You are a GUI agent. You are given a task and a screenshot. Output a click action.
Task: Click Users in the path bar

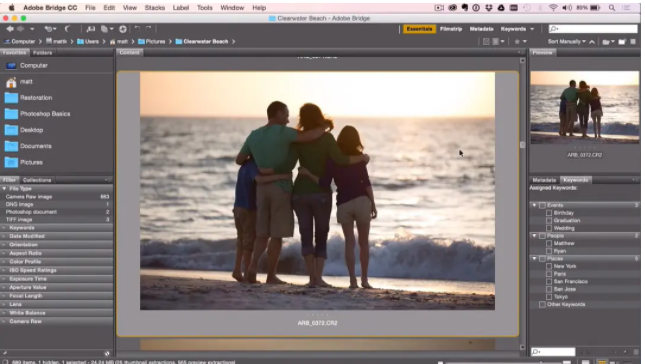pos(92,42)
